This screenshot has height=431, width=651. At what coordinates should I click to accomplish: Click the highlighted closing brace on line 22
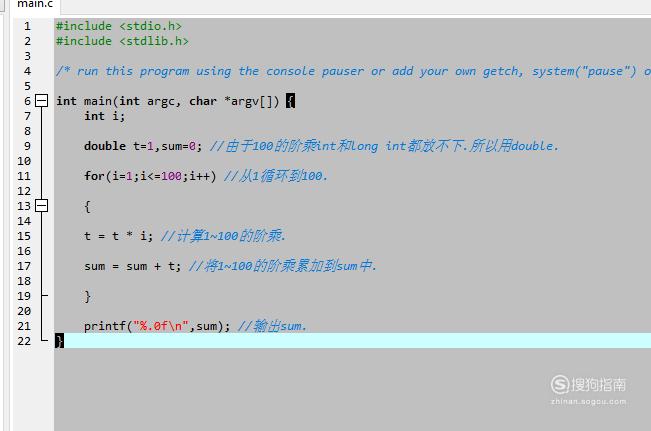tap(59, 341)
